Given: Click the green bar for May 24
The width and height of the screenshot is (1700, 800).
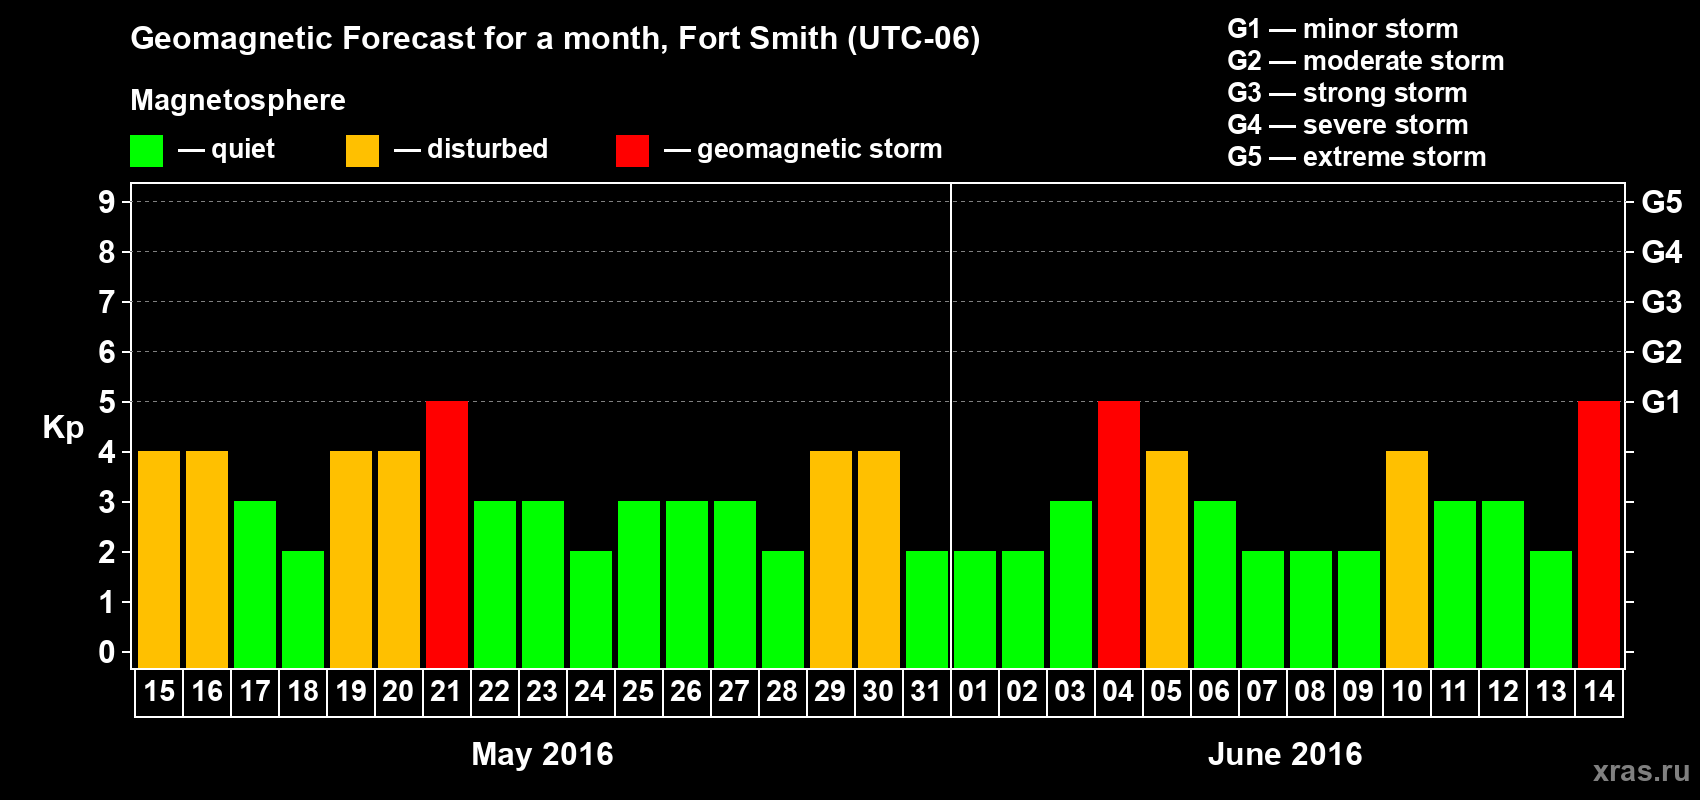Looking at the screenshot, I should (x=591, y=610).
